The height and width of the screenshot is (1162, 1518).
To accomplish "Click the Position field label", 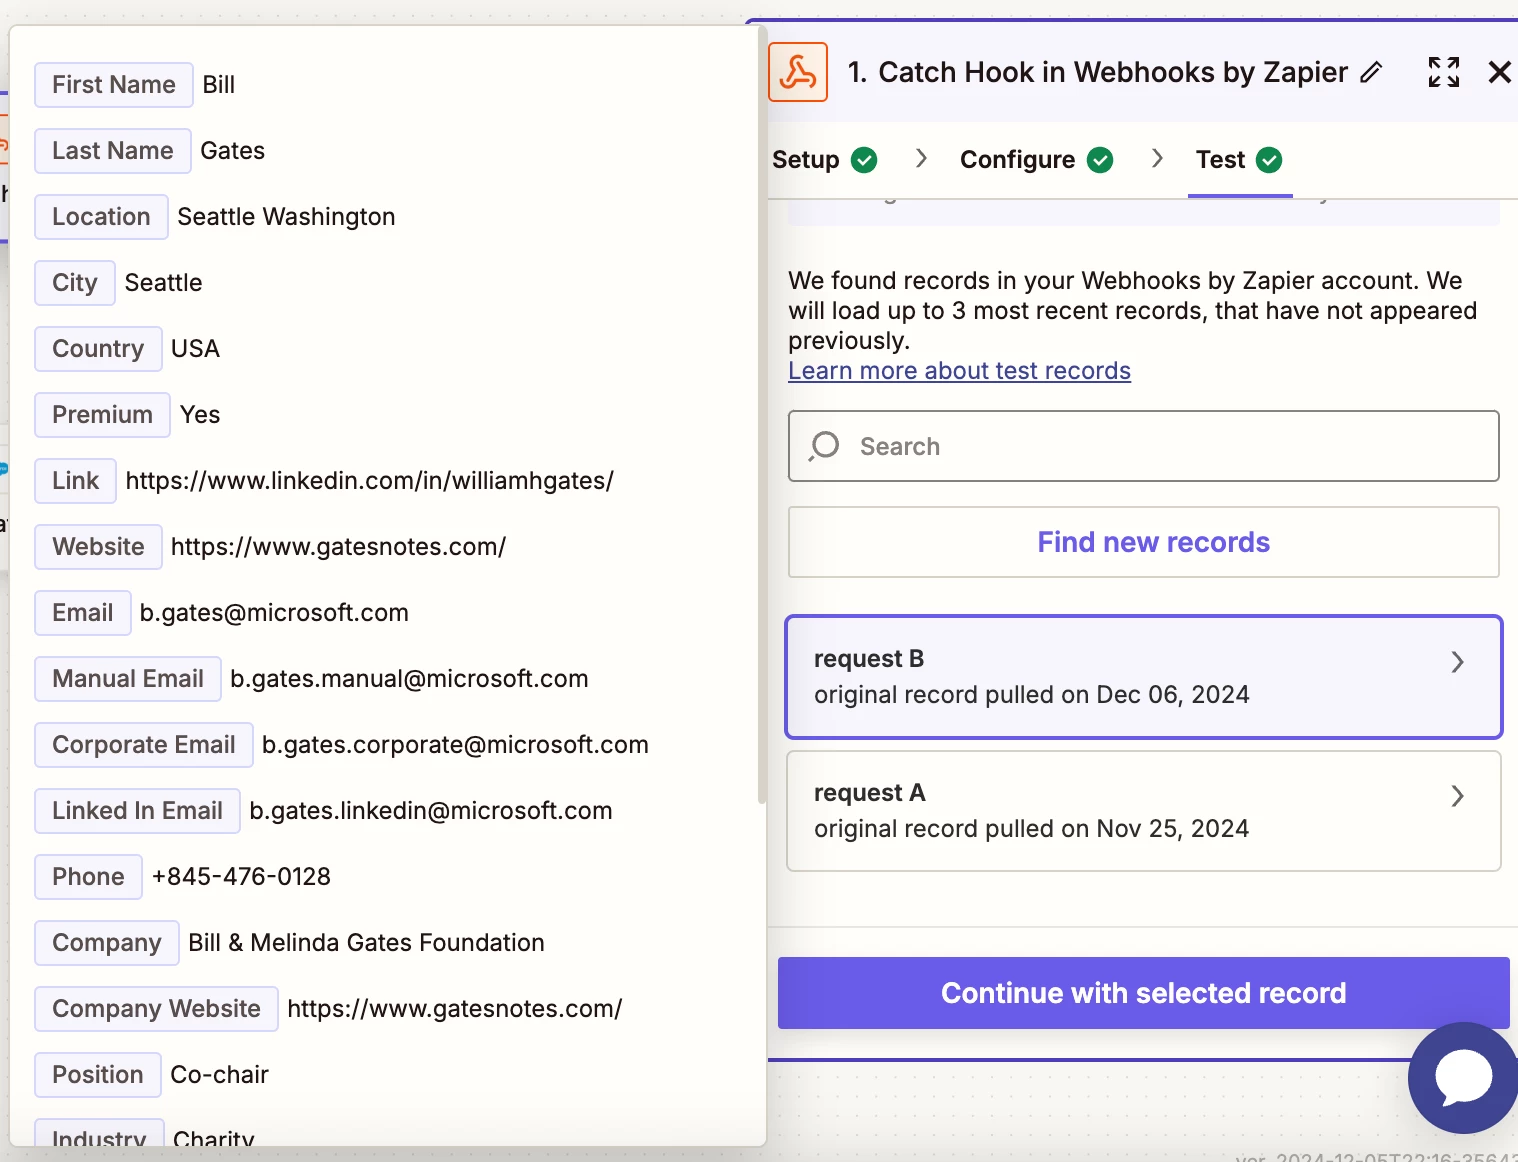I will pyautogui.click(x=98, y=1075).
